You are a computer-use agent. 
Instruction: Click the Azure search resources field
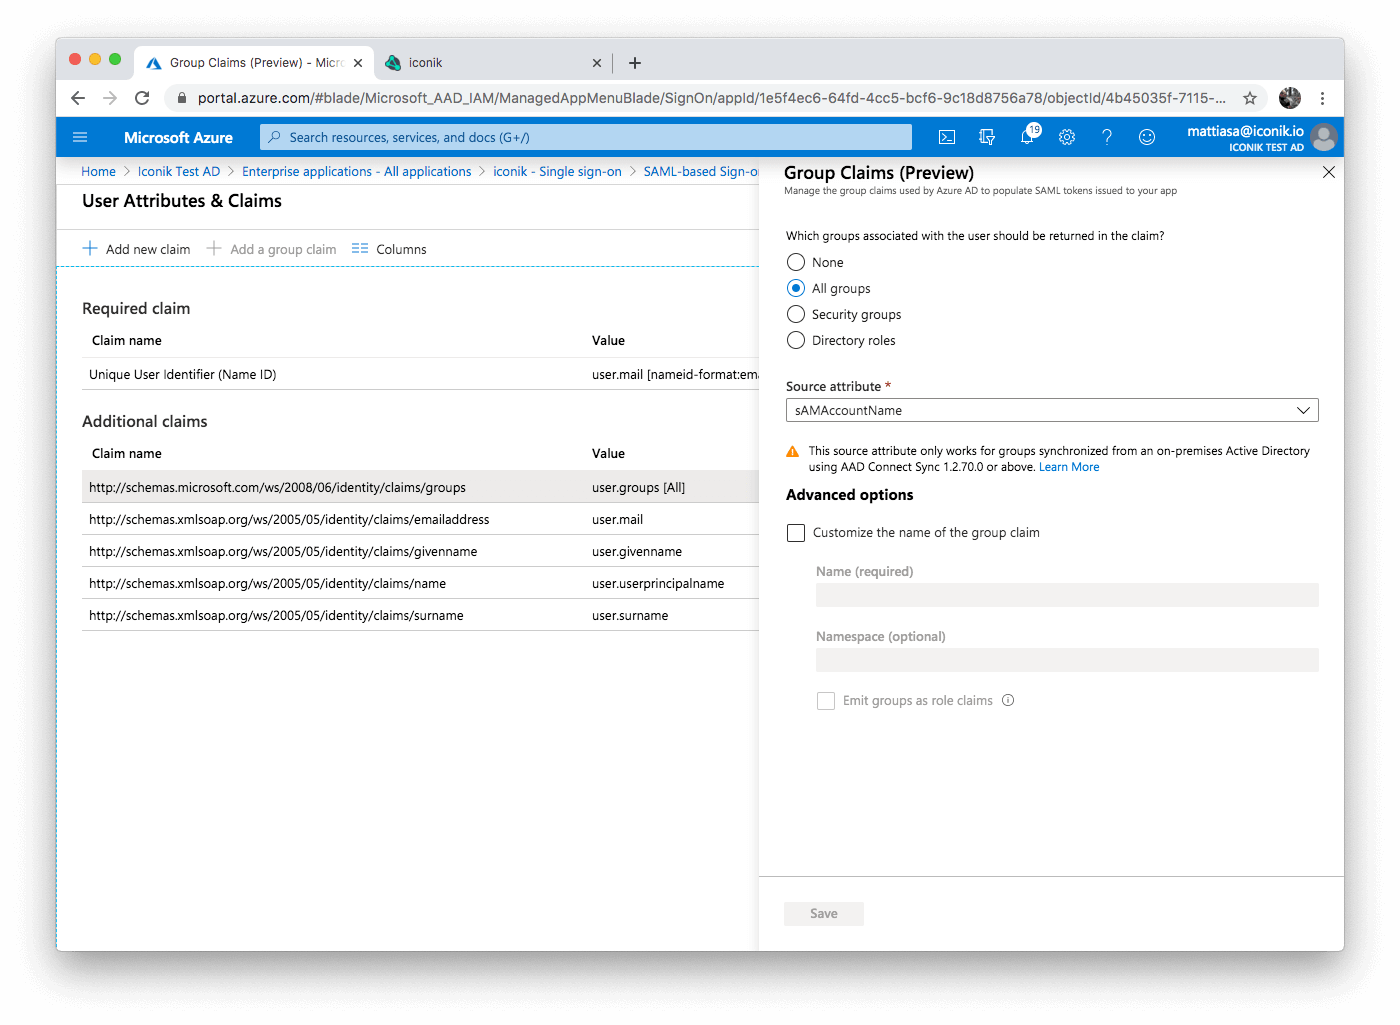[586, 137]
